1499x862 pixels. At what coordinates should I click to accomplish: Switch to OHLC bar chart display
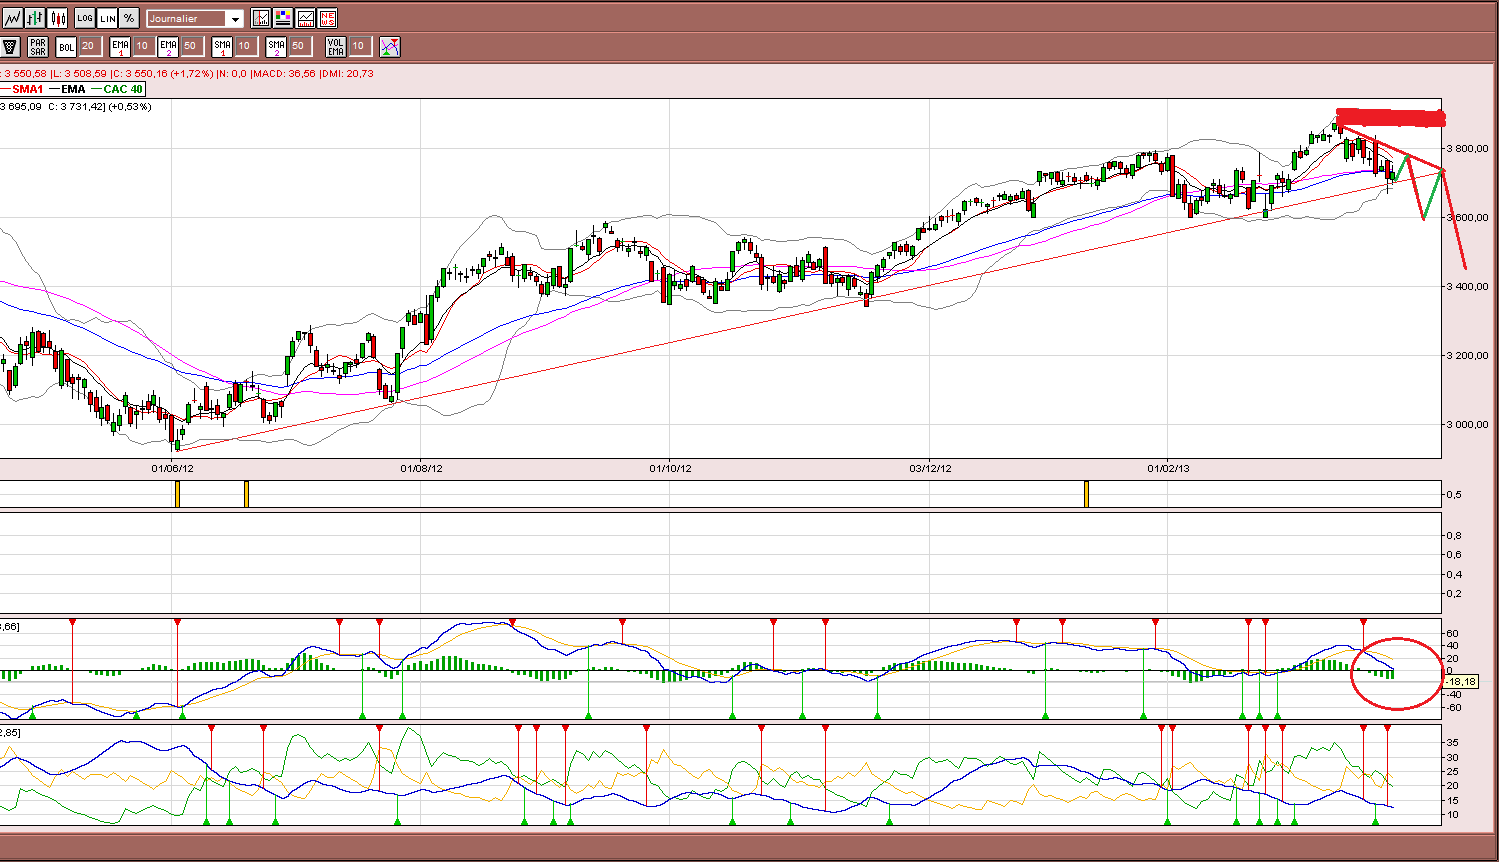pos(36,18)
